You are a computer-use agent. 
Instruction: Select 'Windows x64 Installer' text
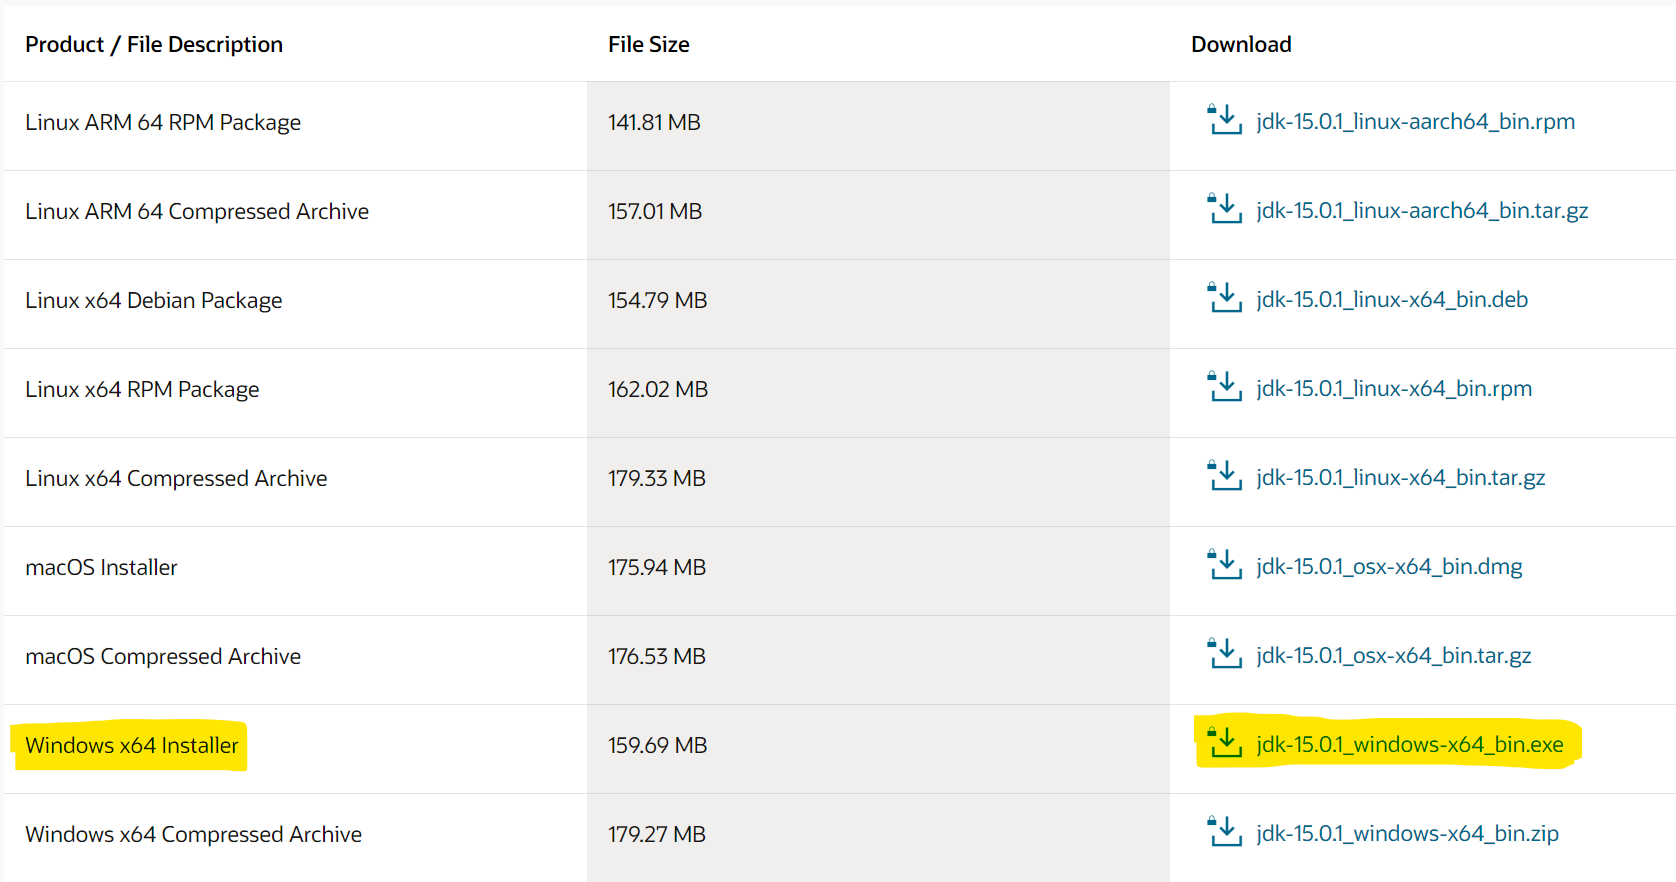pyautogui.click(x=132, y=746)
